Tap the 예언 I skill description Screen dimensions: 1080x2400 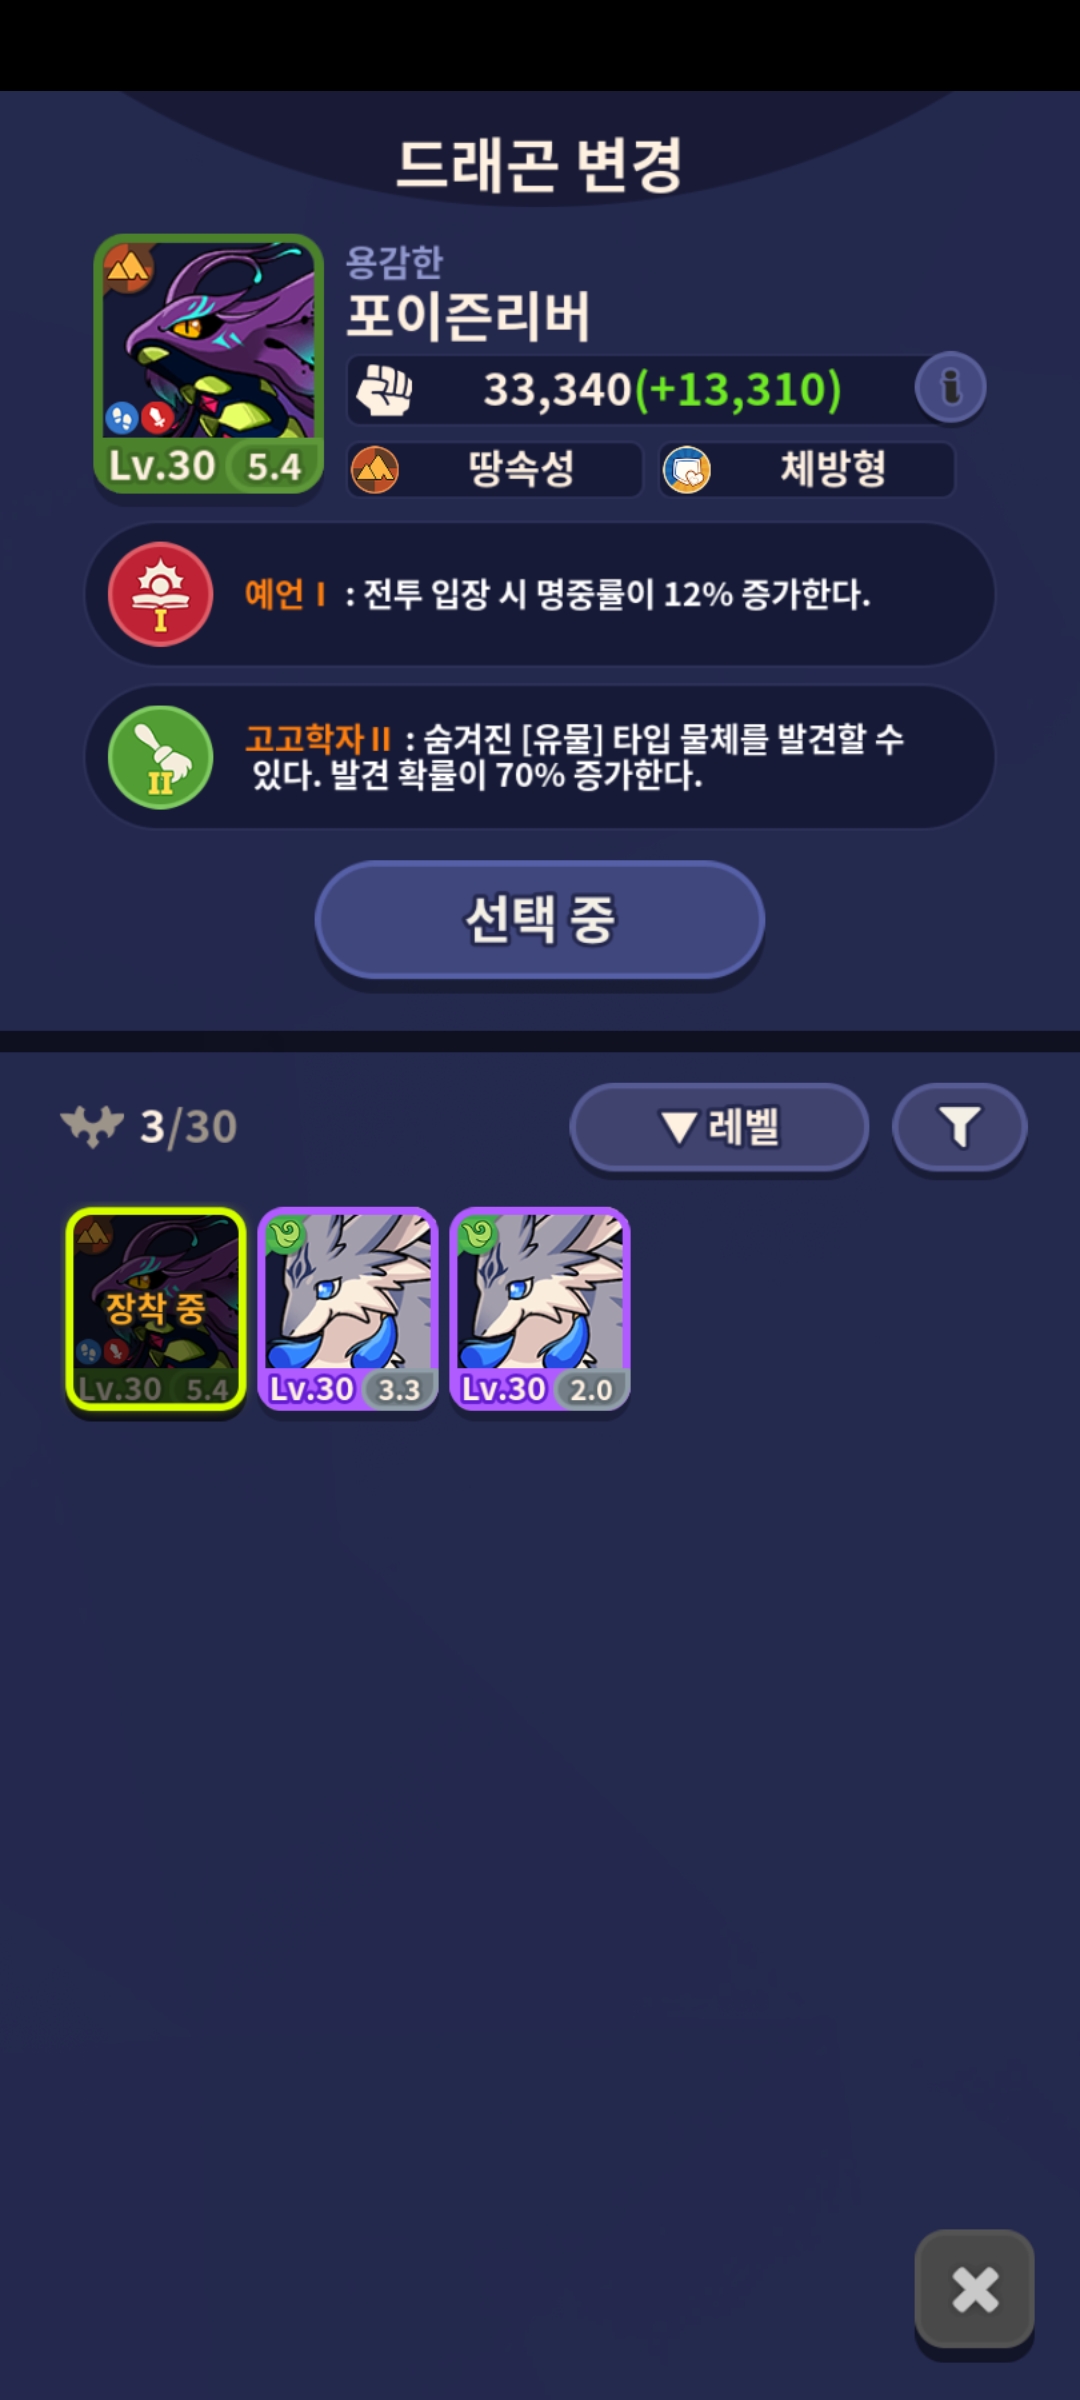pyautogui.click(x=557, y=595)
